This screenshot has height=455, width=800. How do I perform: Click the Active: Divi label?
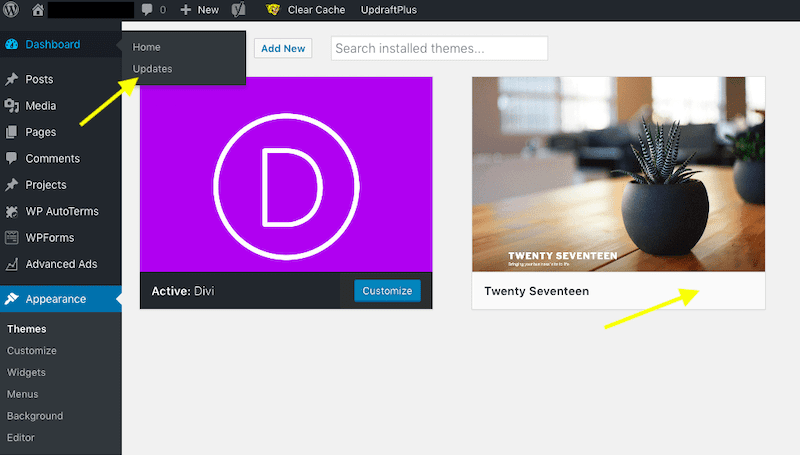click(183, 291)
